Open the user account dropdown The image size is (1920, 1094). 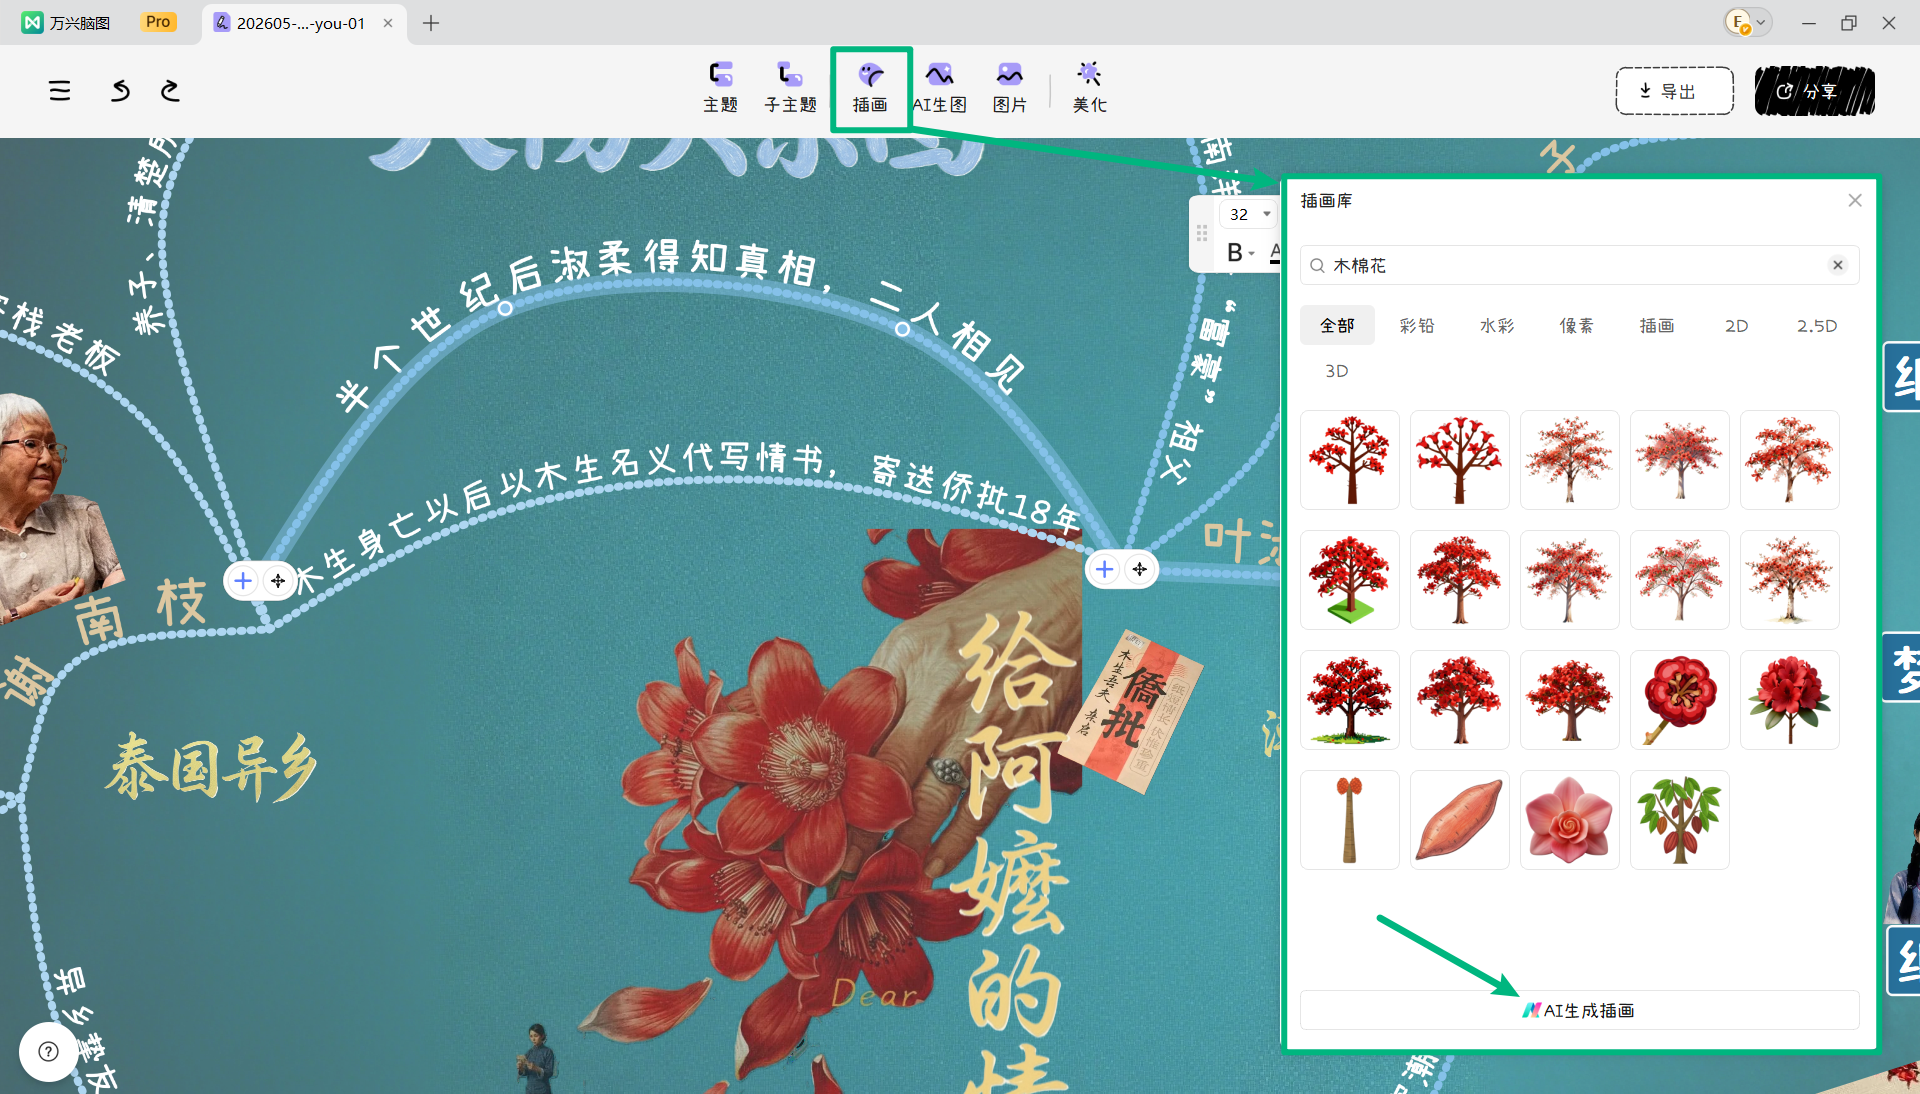pos(1748,22)
